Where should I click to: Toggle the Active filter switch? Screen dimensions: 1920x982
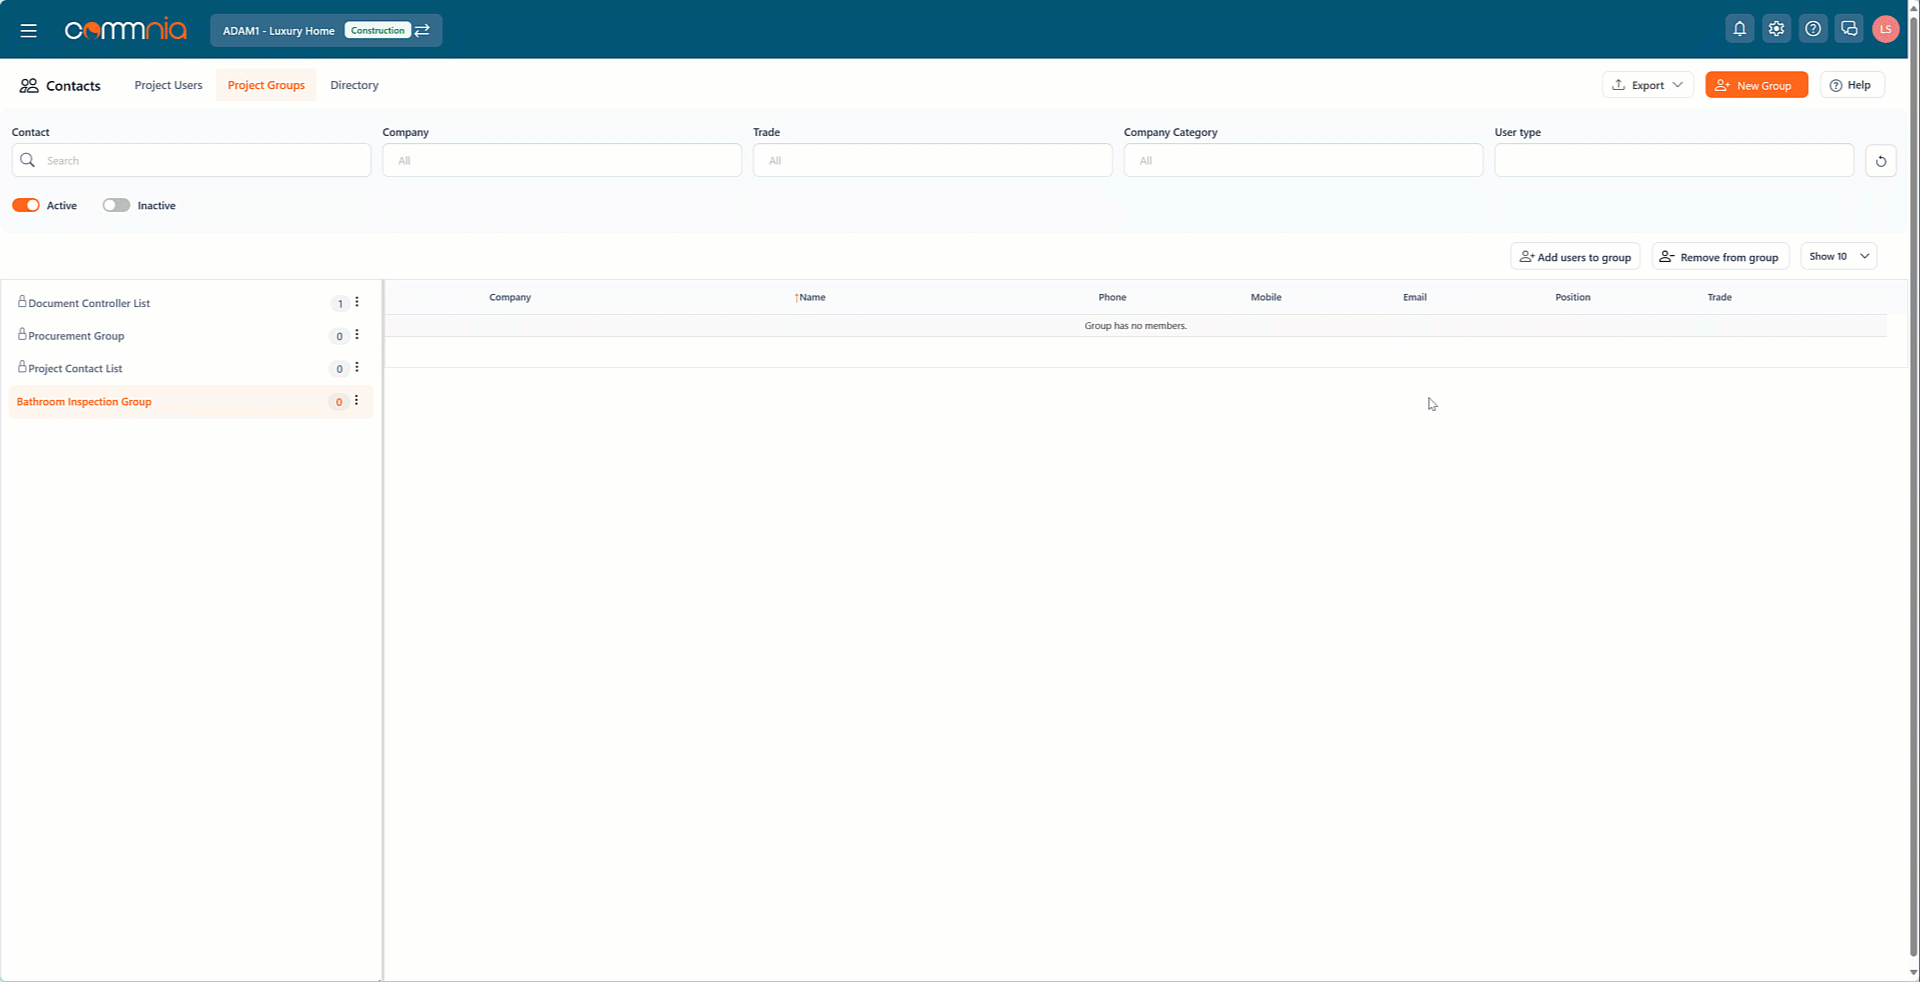26,205
